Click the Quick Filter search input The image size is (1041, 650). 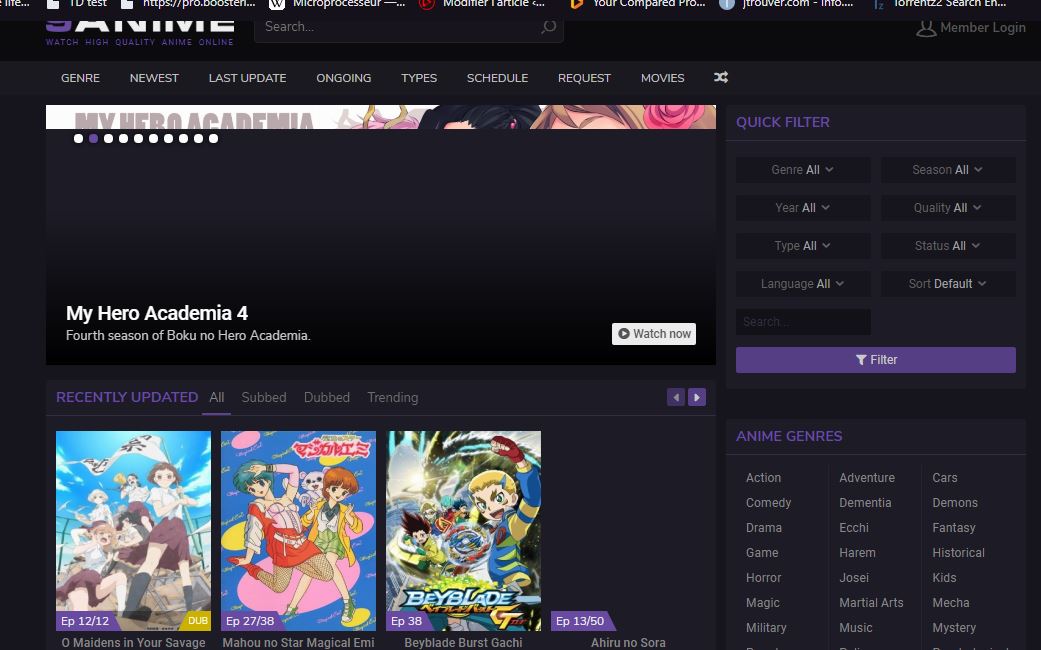click(803, 322)
